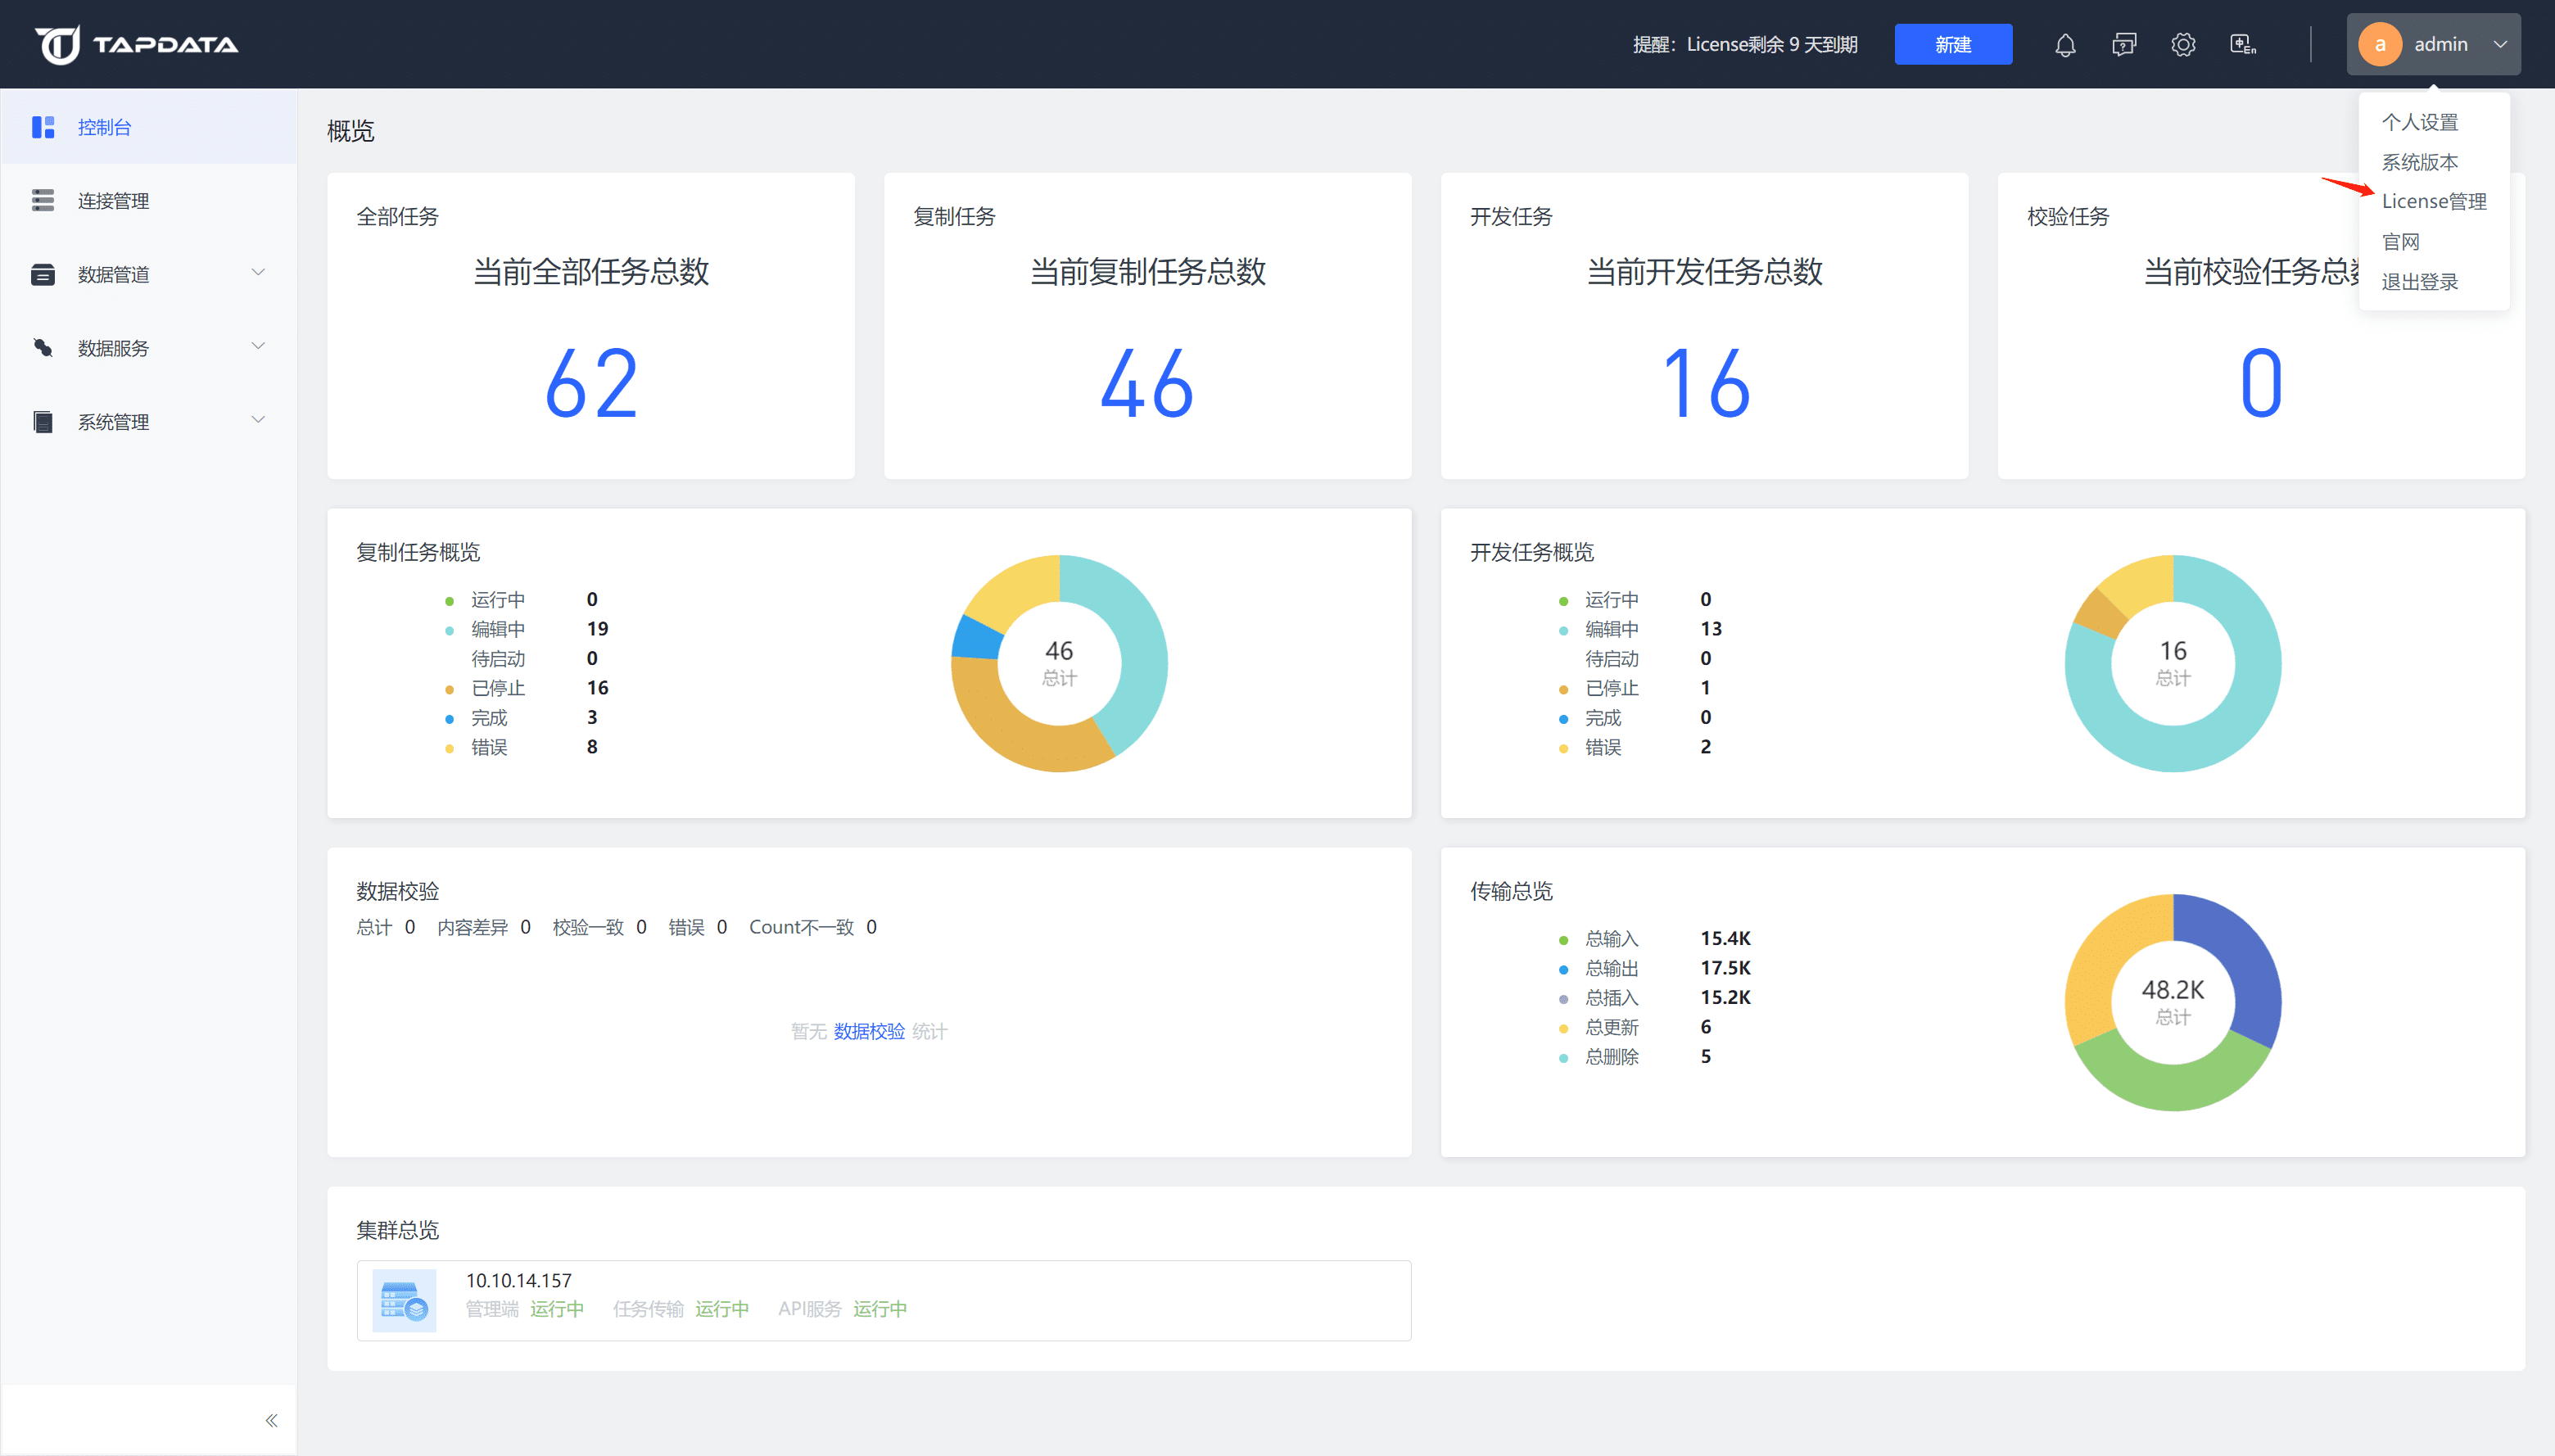The image size is (2555, 1456).
Task: Click the blue 新建 button
Action: click(1952, 45)
